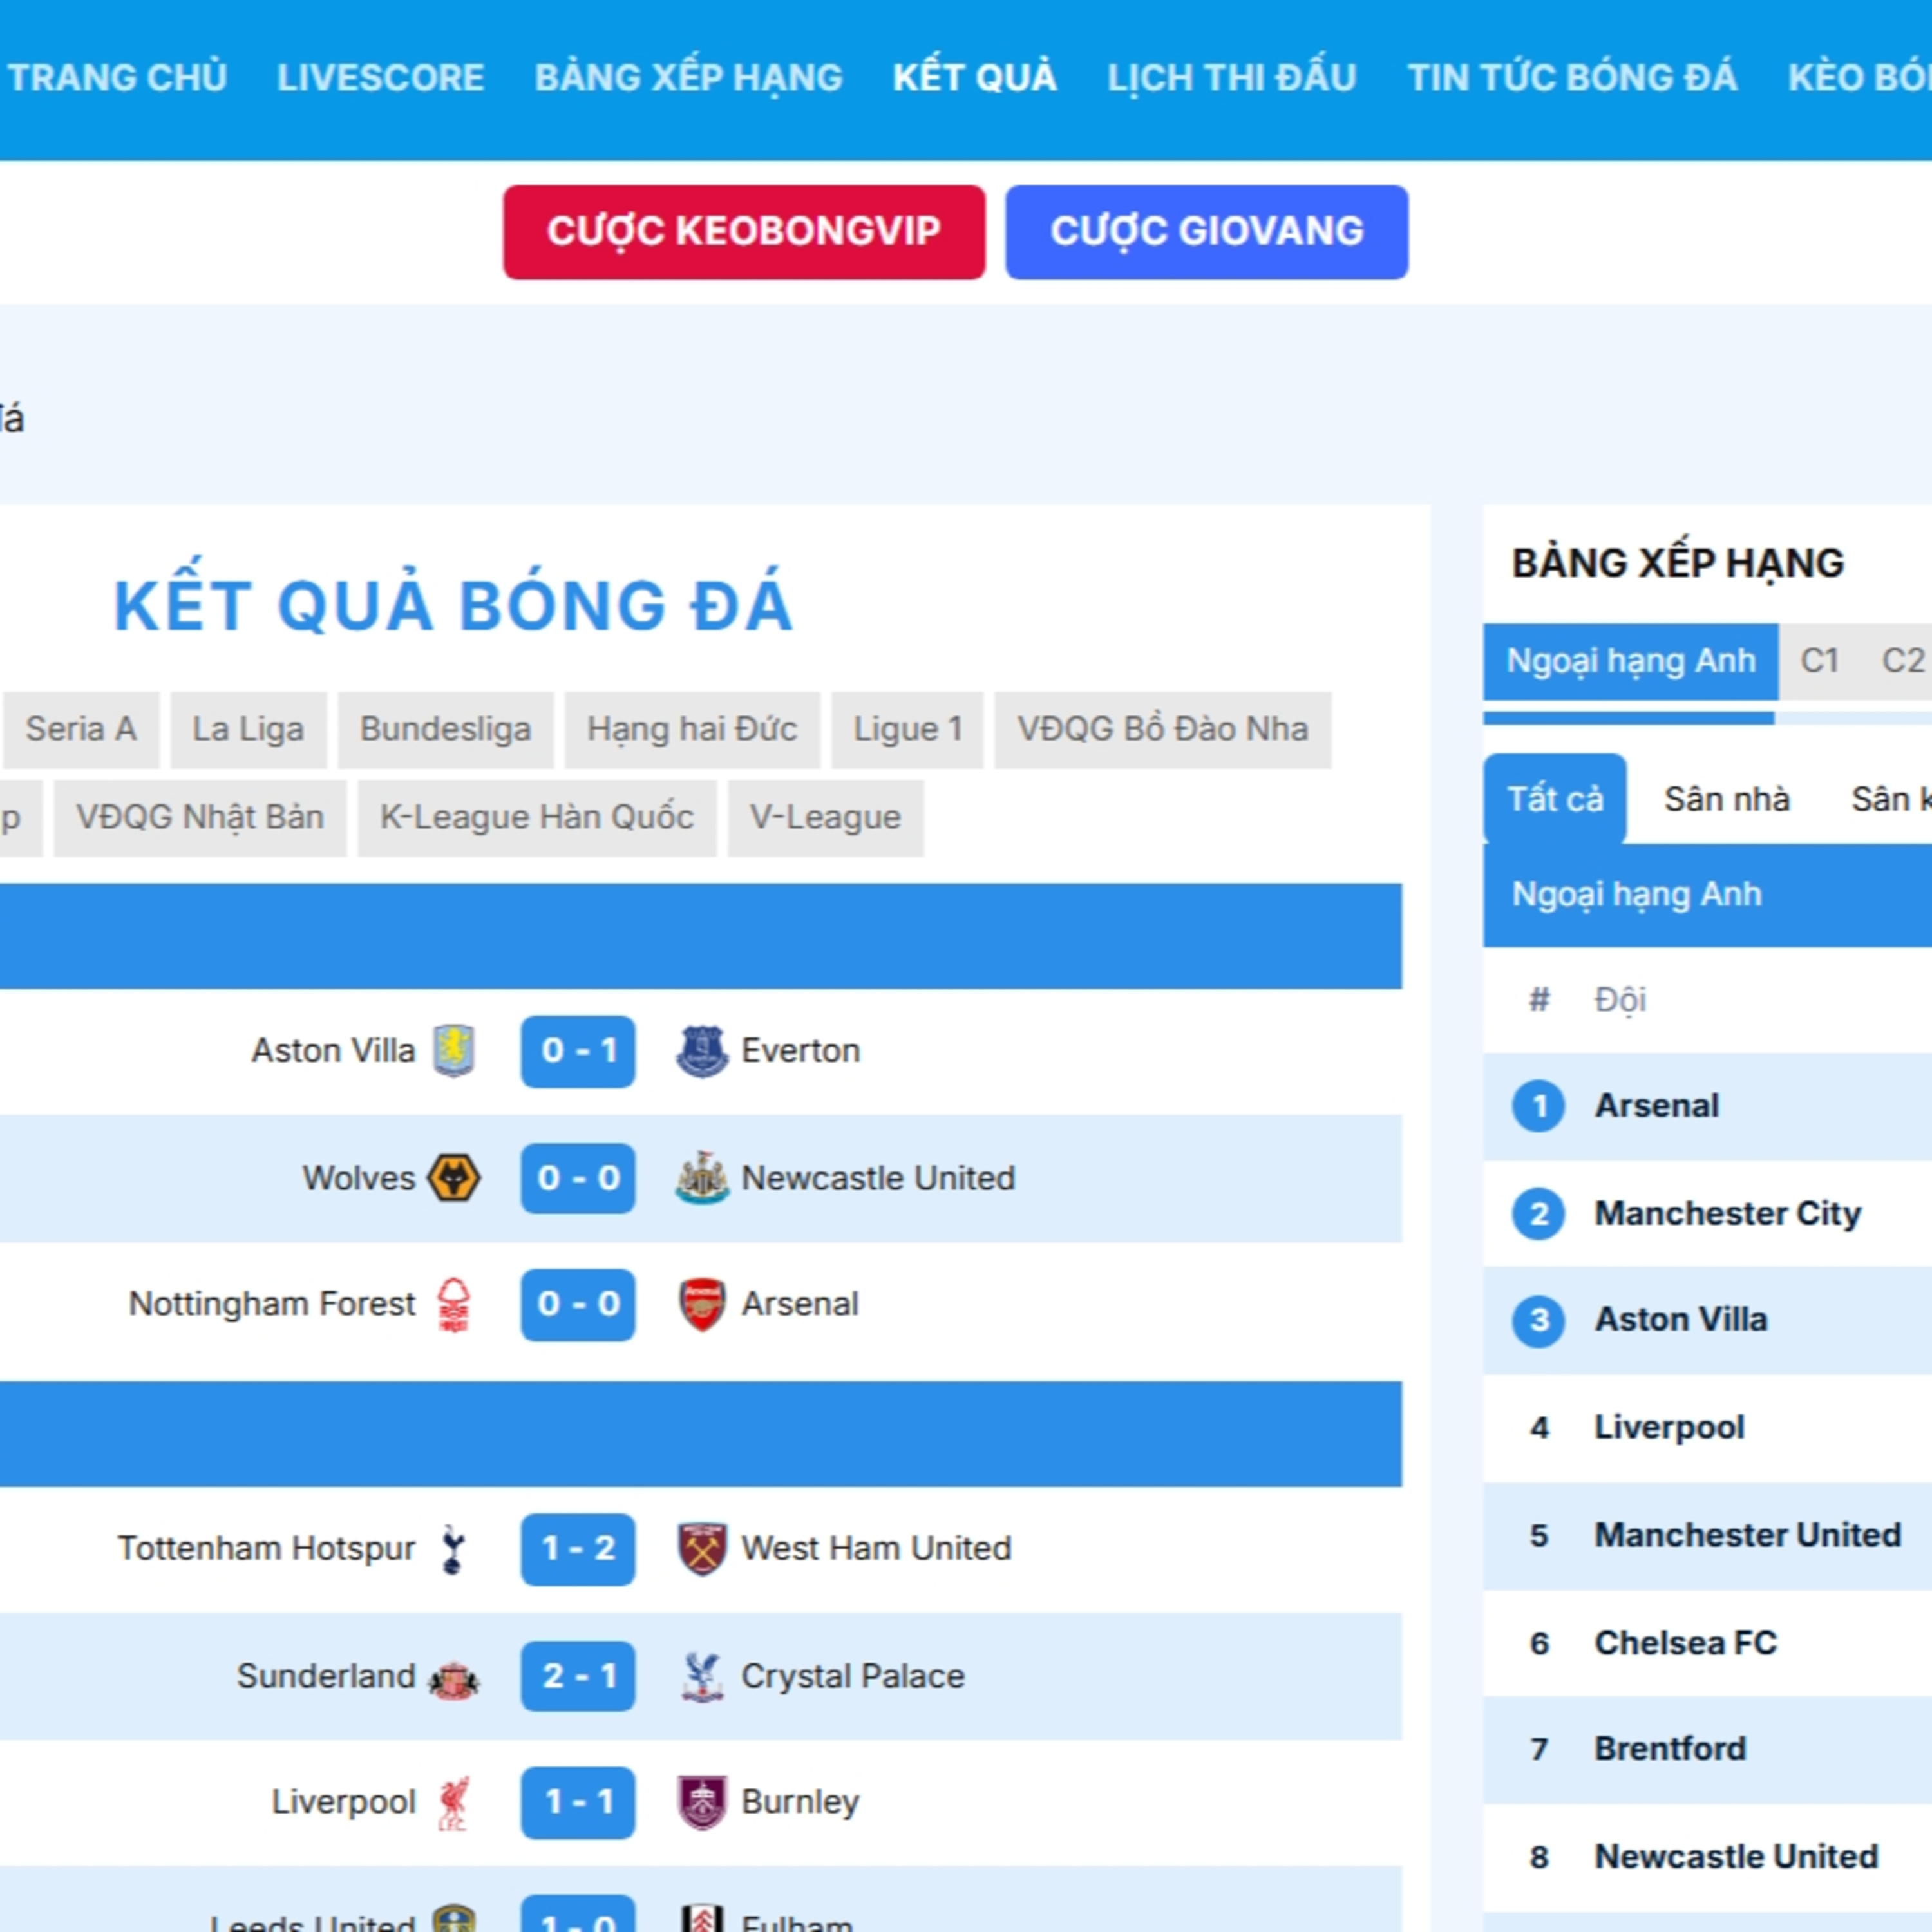Open Liverpool vs Burnley 1 - 1 score
Viewport: 1932px width, 1932px height.
[x=578, y=1802]
